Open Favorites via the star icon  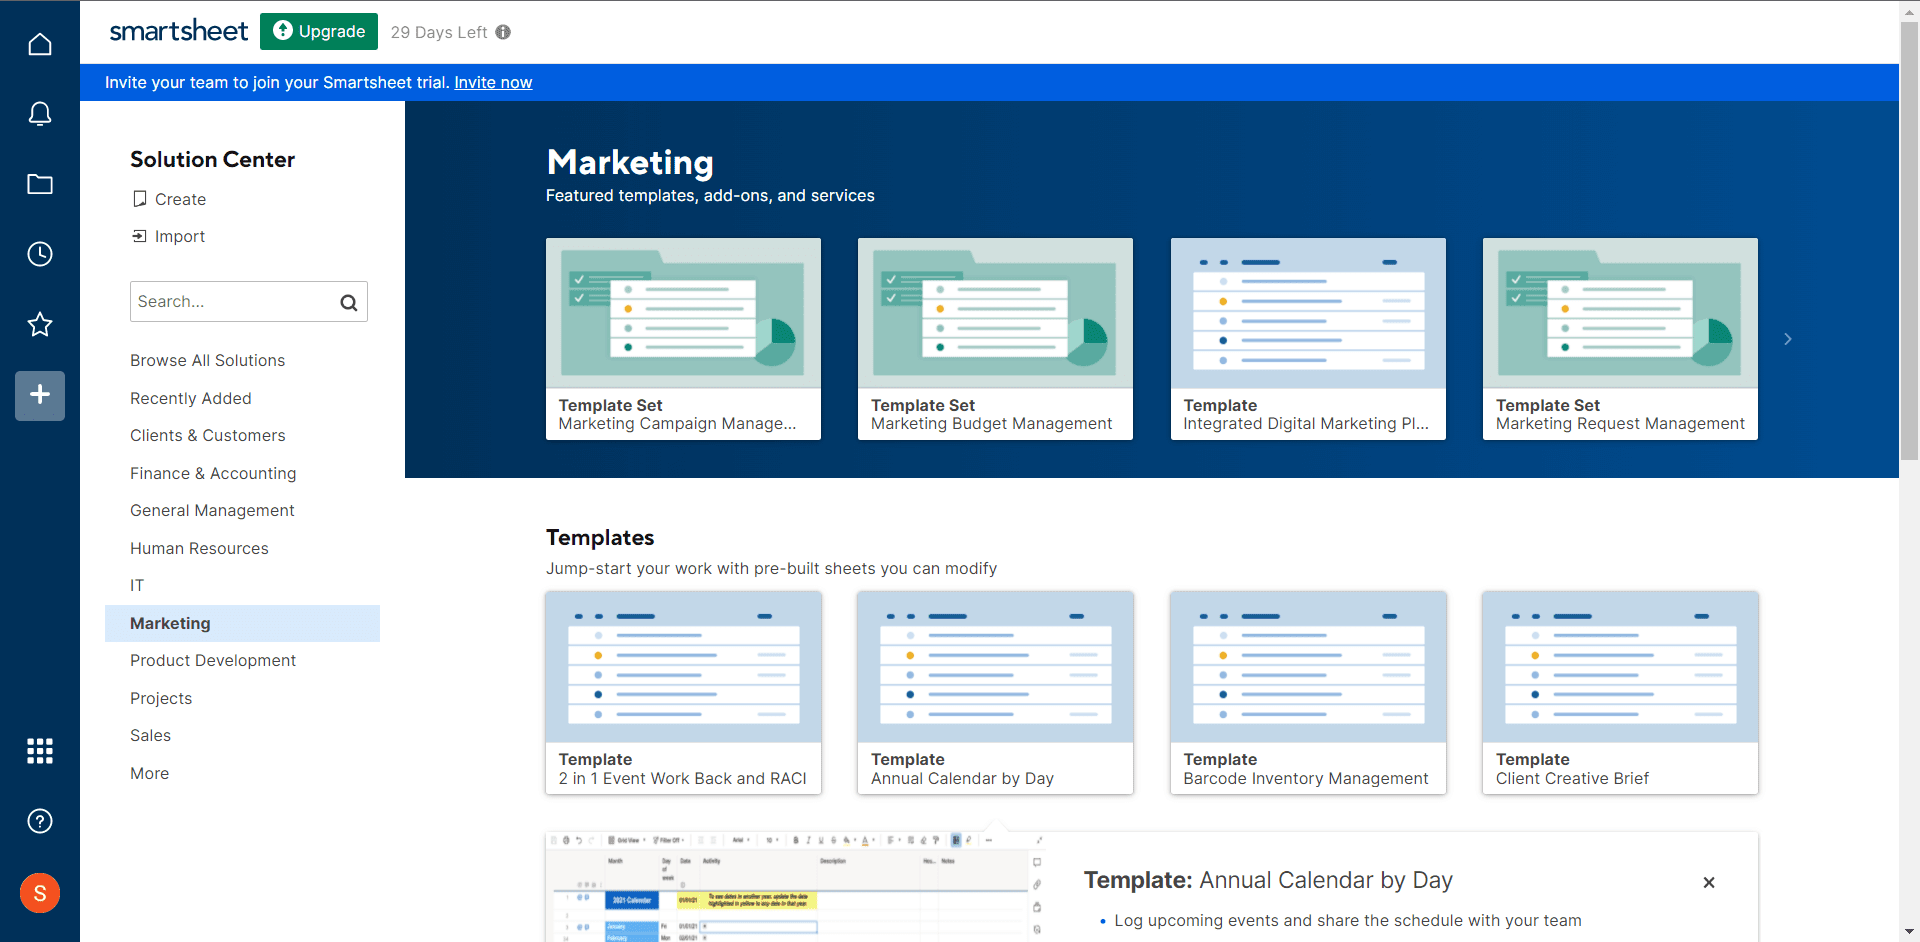pos(40,324)
